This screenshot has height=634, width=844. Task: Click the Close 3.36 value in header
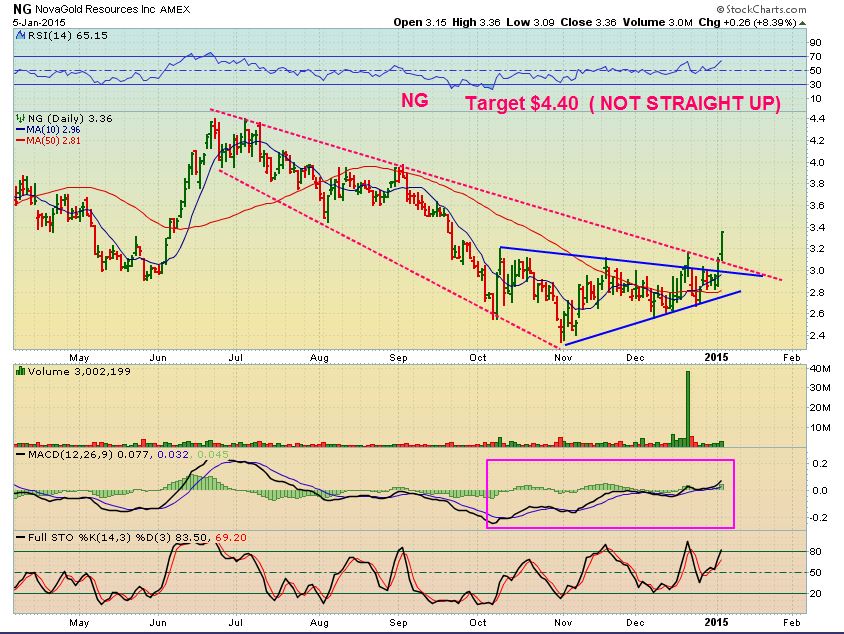588,23
